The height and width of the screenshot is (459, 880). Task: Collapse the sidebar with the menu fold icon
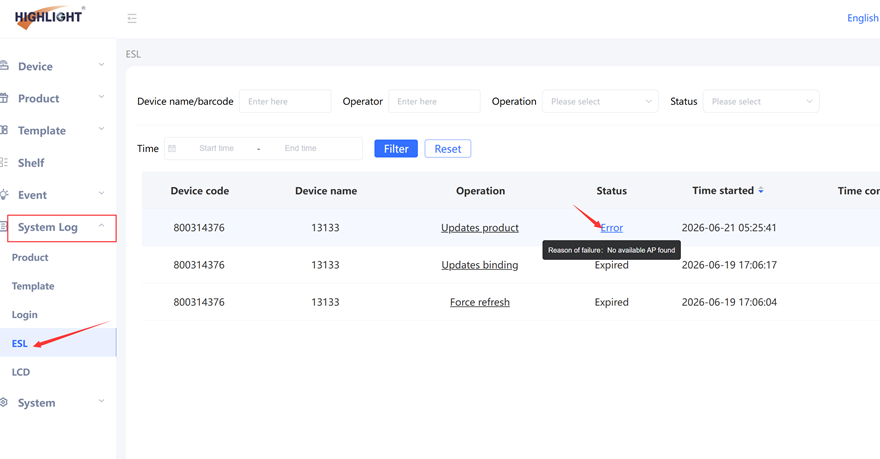132,19
